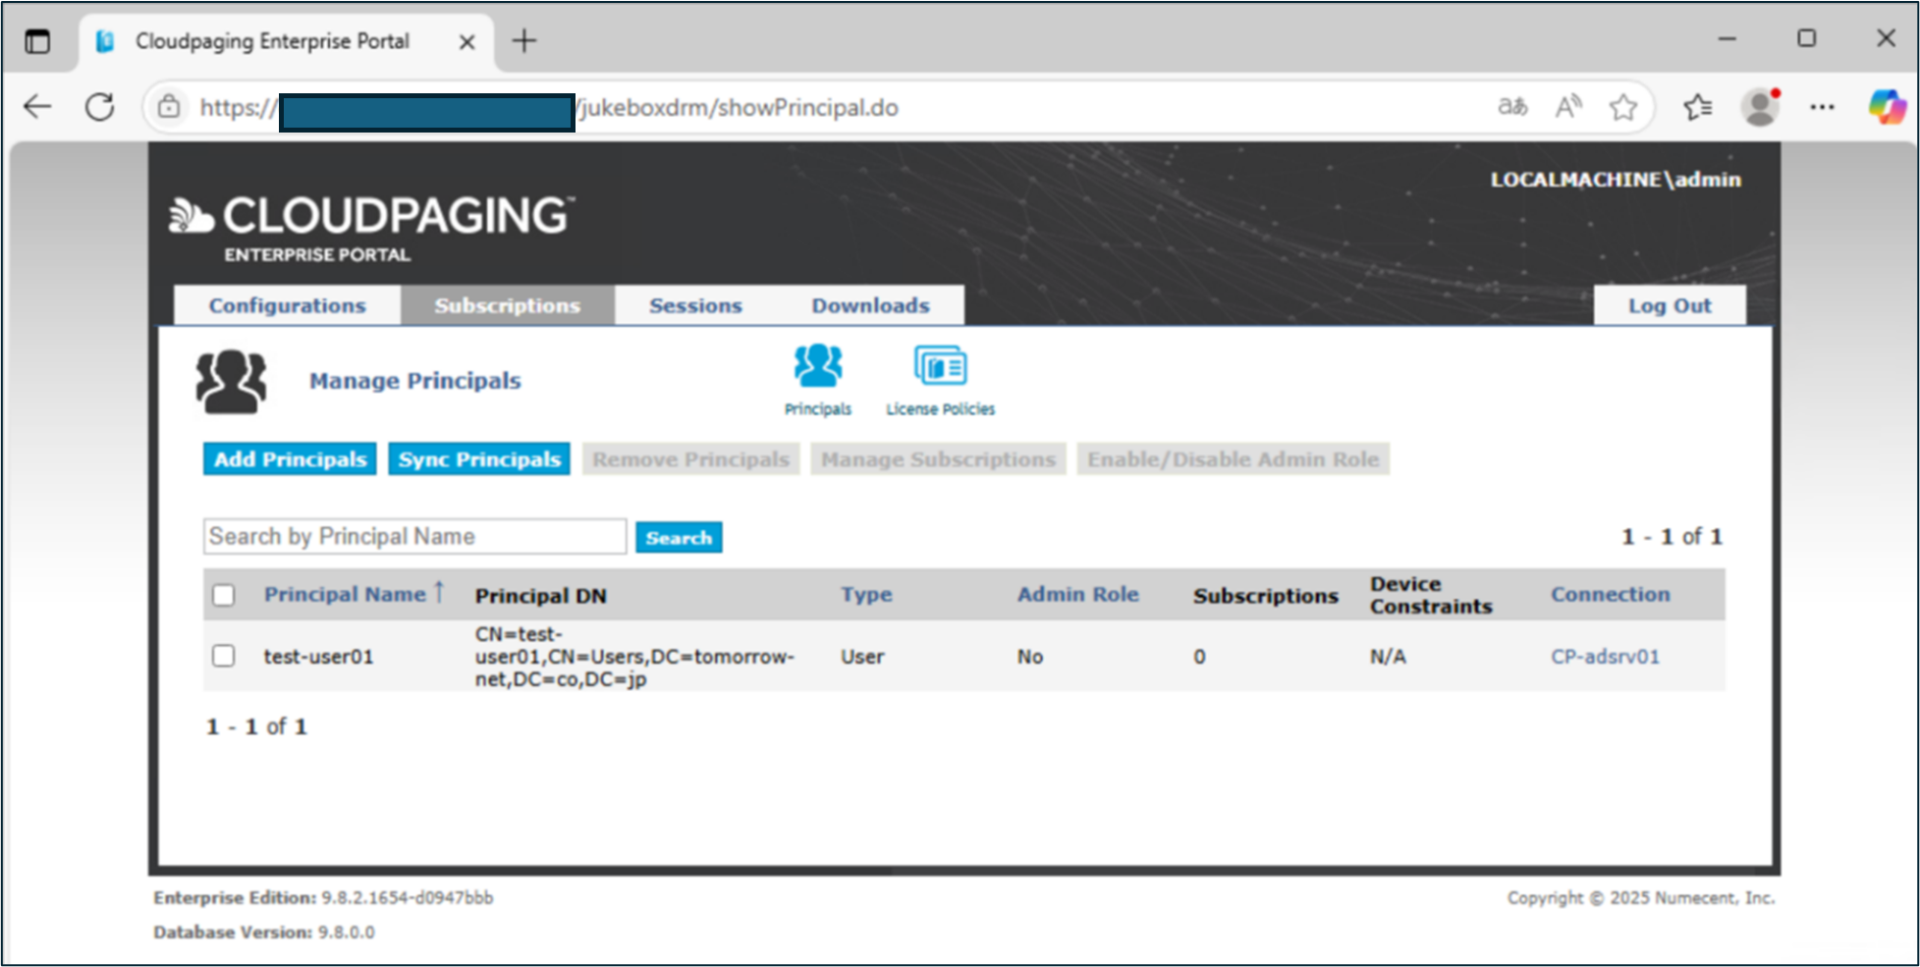Switch to the Downloads tab

tap(870, 305)
